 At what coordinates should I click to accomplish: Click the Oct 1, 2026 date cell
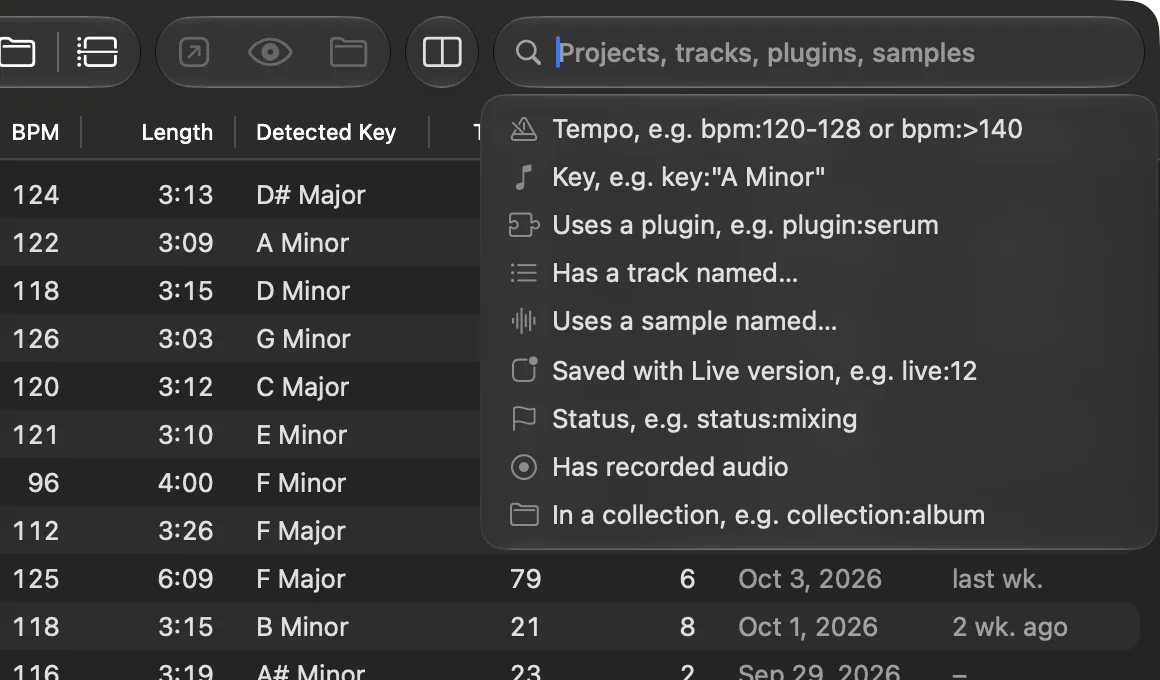(x=807, y=627)
